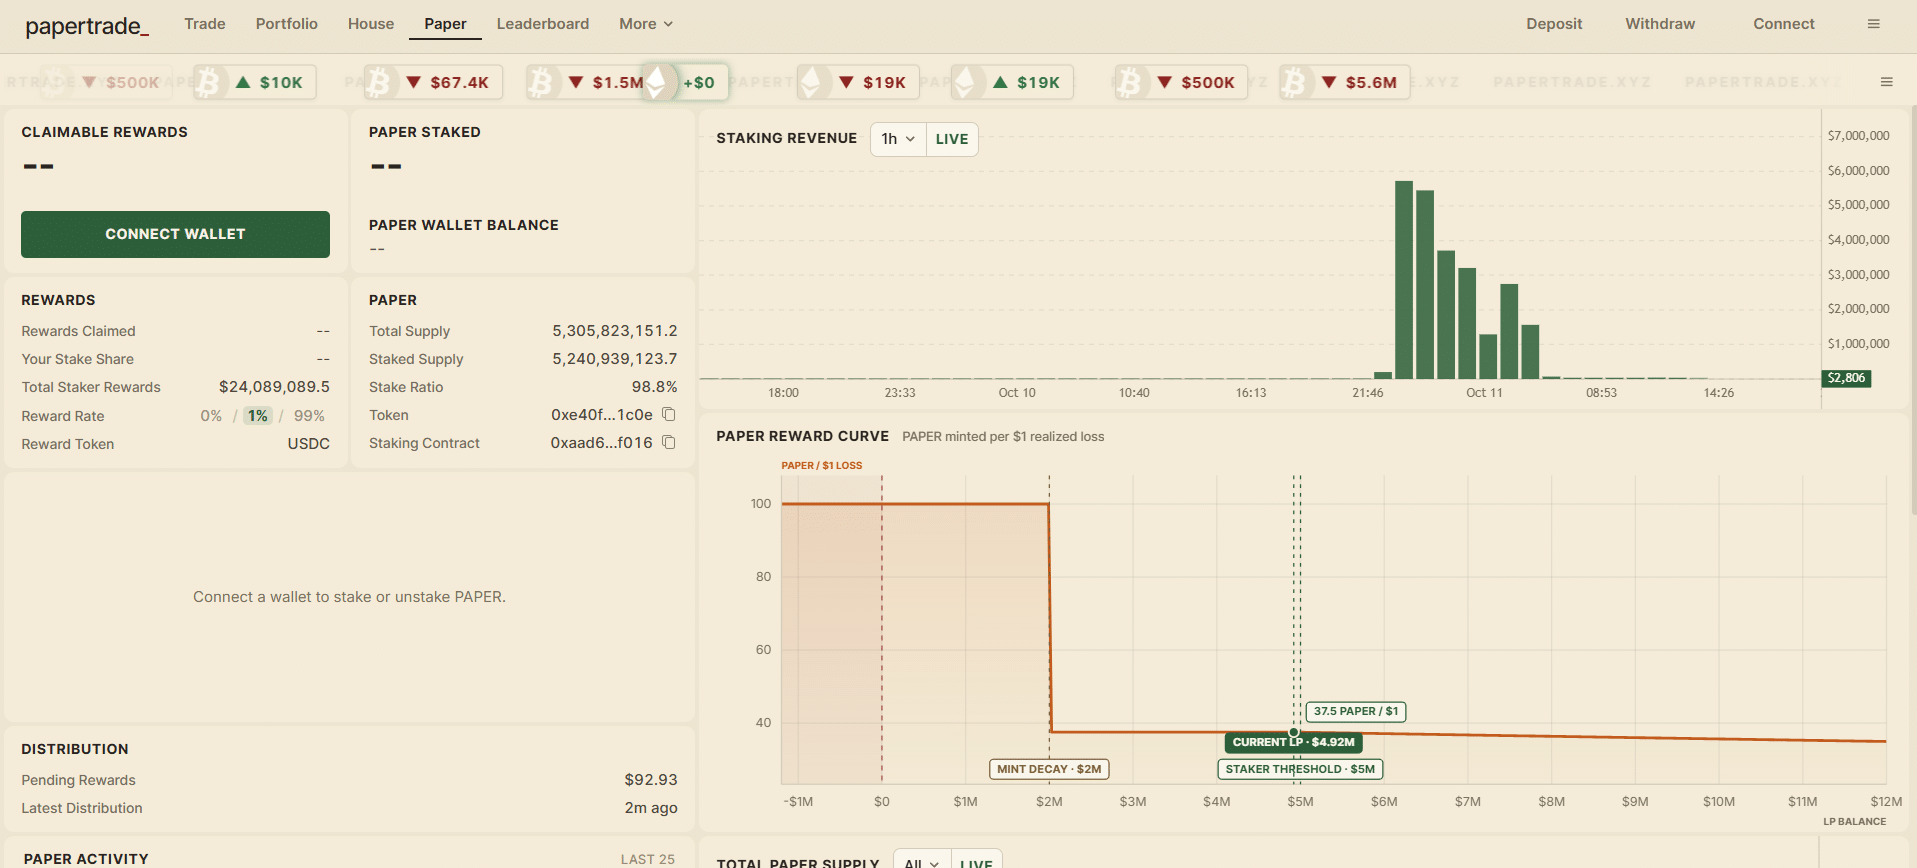Click the Withdraw link
This screenshot has width=1917, height=868.
coord(1660,24)
